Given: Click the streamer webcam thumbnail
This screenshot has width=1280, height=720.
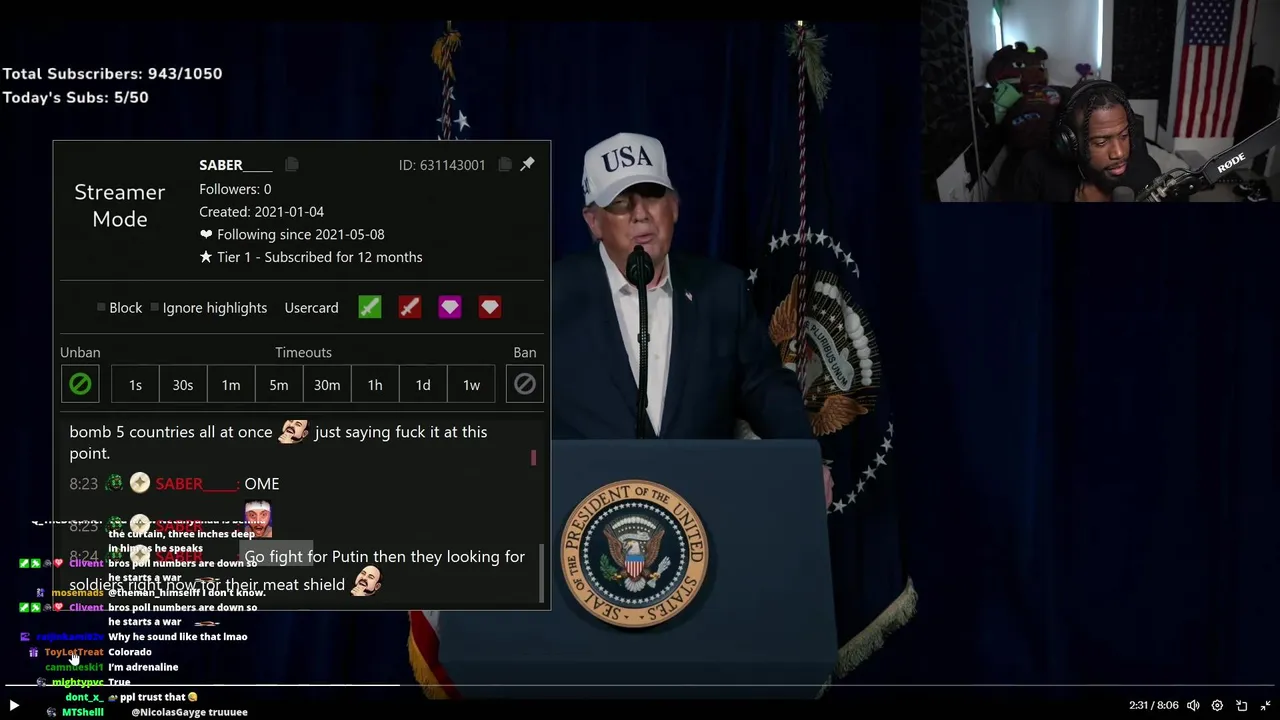Looking at the screenshot, I should coord(1100,100).
